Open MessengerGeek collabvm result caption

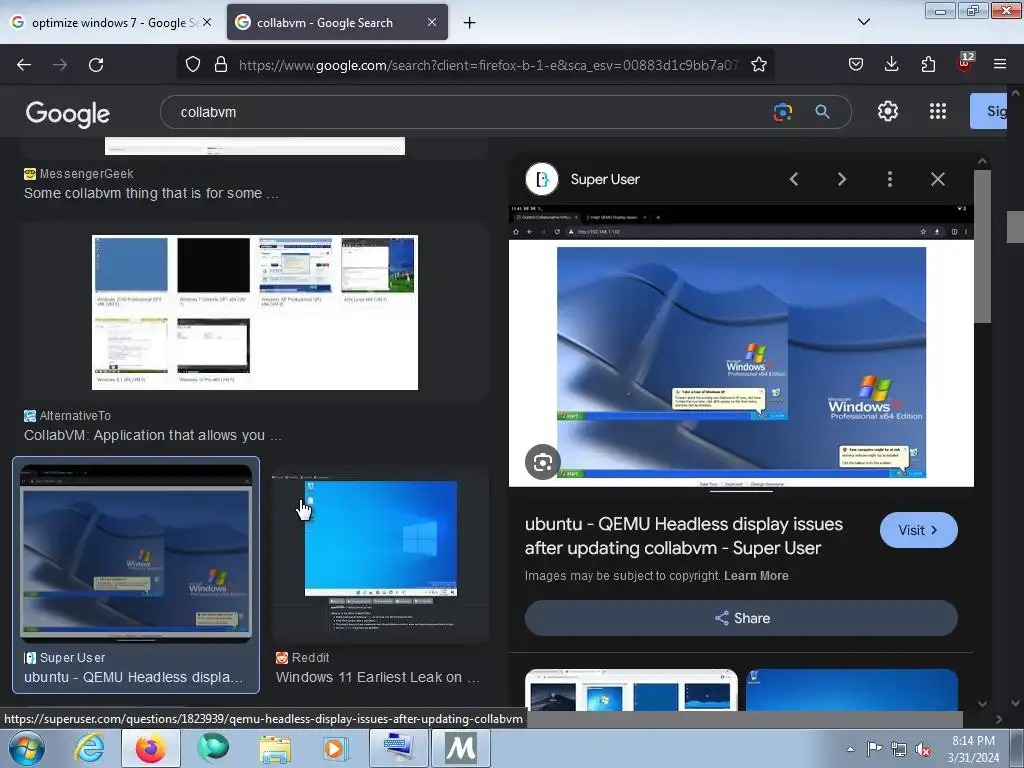[x=152, y=193]
